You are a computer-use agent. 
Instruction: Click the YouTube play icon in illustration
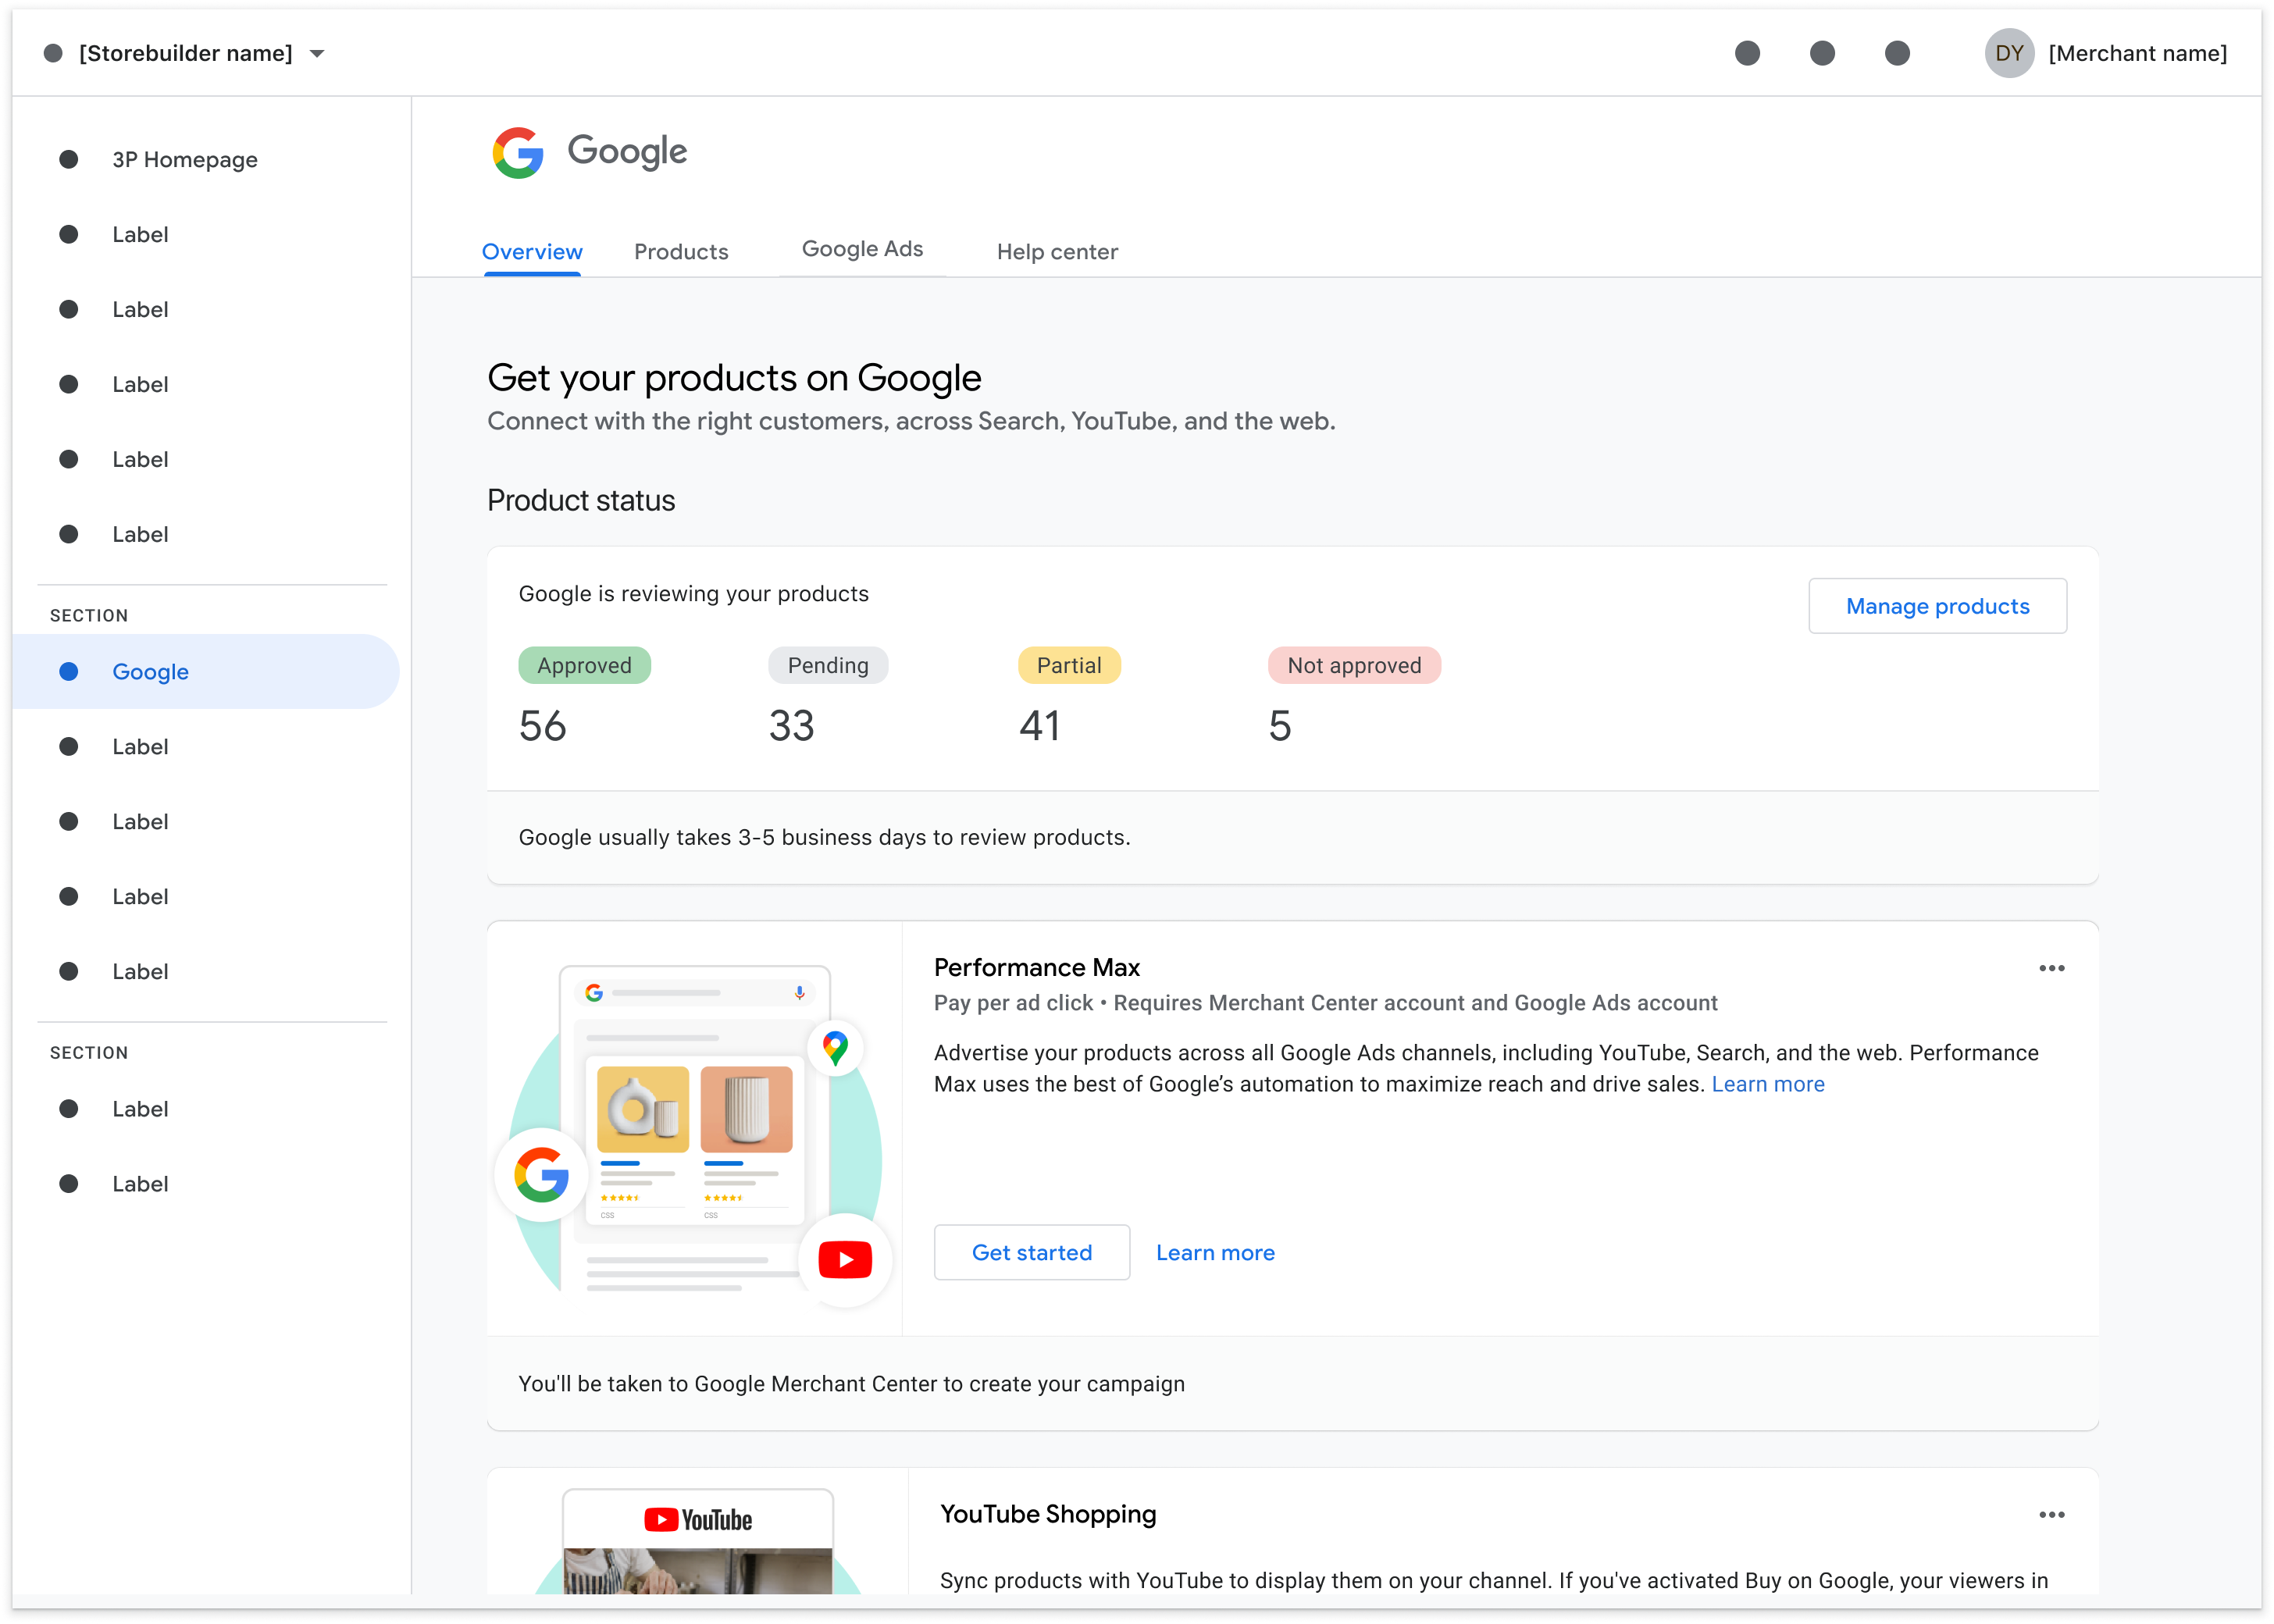pyautogui.click(x=845, y=1260)
